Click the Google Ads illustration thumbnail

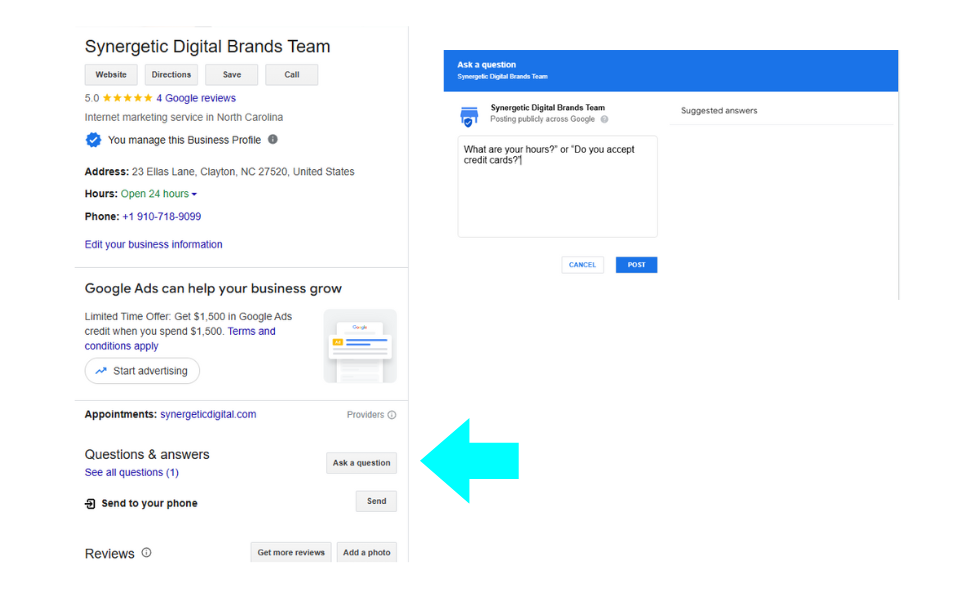point(360,346)
